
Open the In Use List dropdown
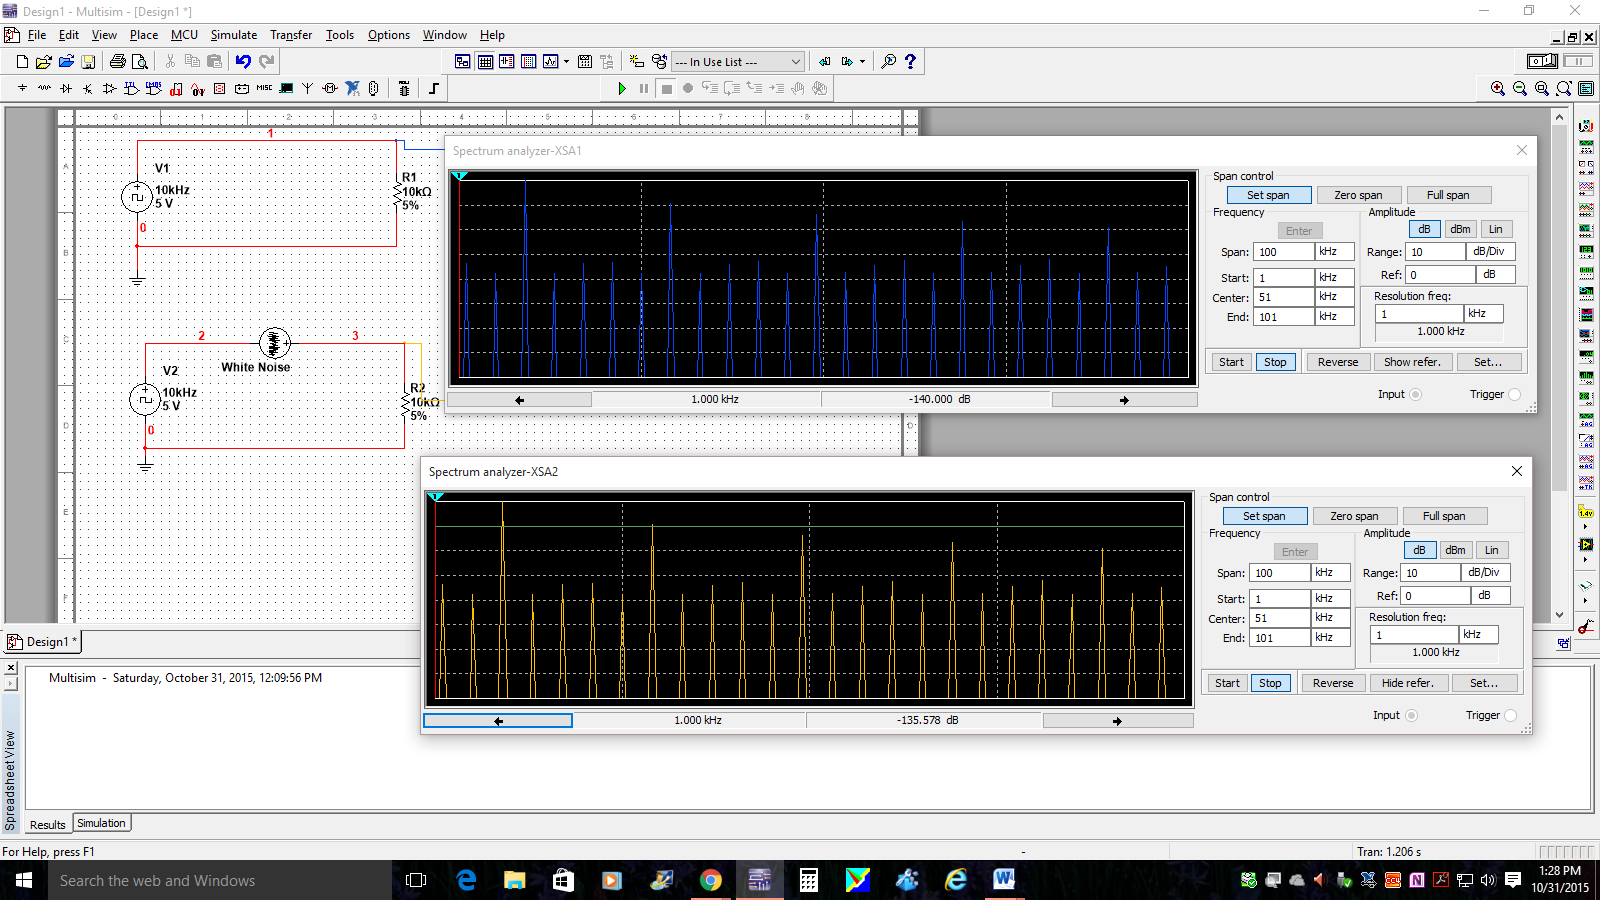click(795, 62)
